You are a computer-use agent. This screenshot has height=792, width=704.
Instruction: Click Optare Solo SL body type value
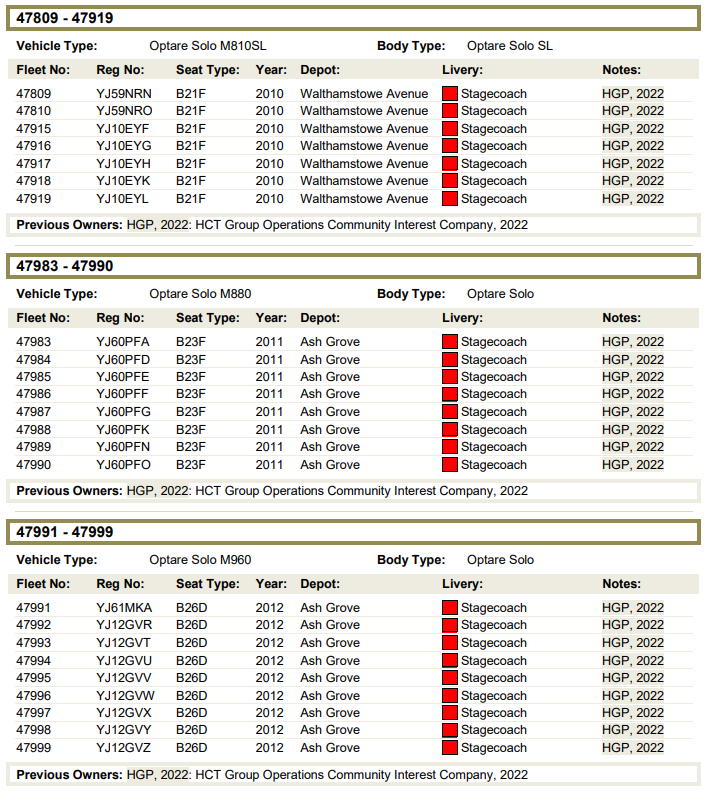pyautogui.click(x=509, y=46)
